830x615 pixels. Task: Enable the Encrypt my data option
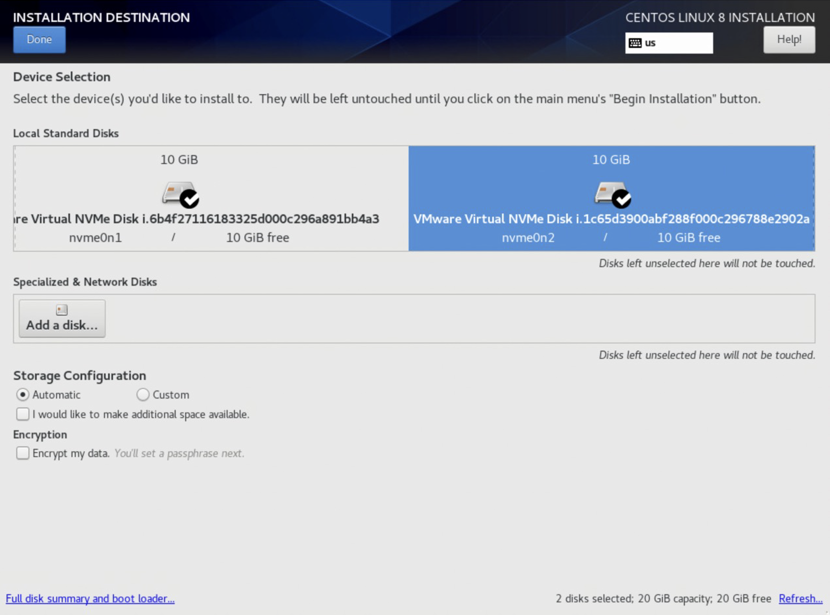coord(22,452)
